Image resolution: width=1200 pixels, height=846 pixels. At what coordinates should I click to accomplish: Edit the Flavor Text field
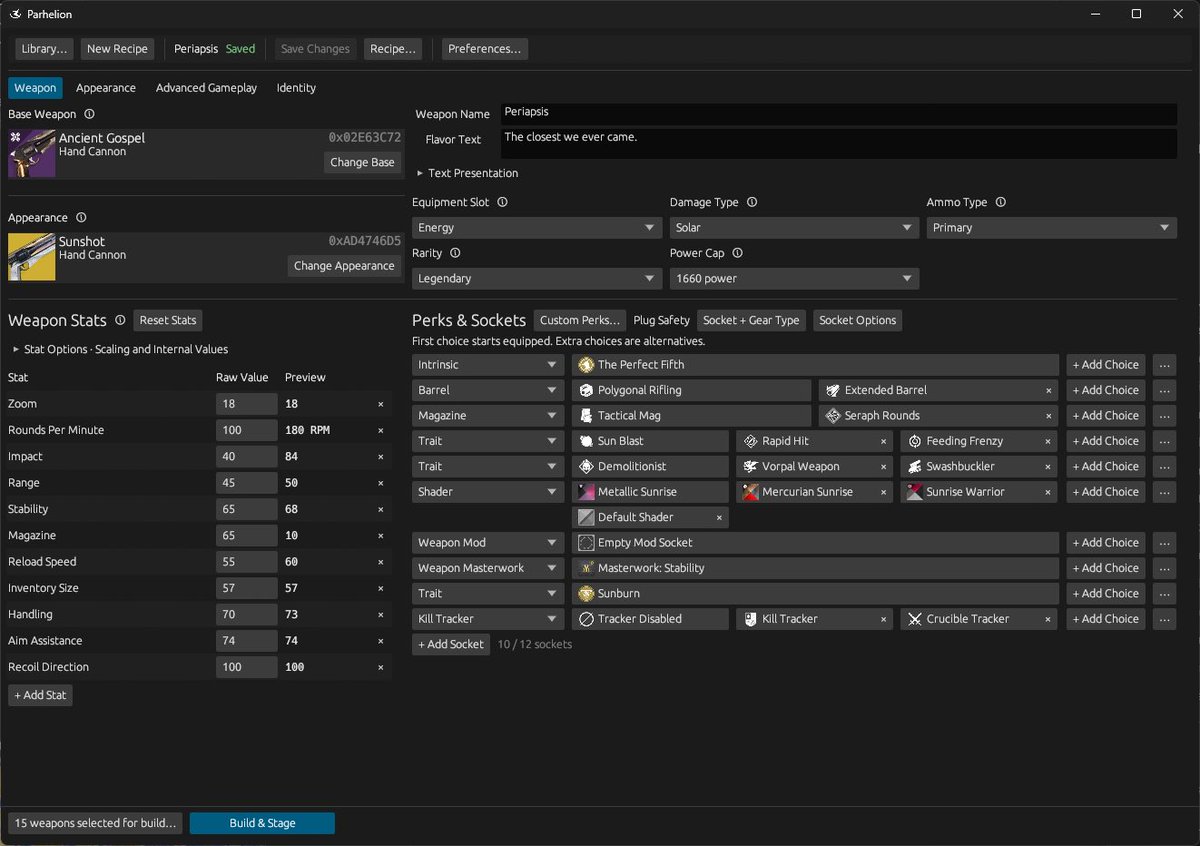(x=838, y=143)
